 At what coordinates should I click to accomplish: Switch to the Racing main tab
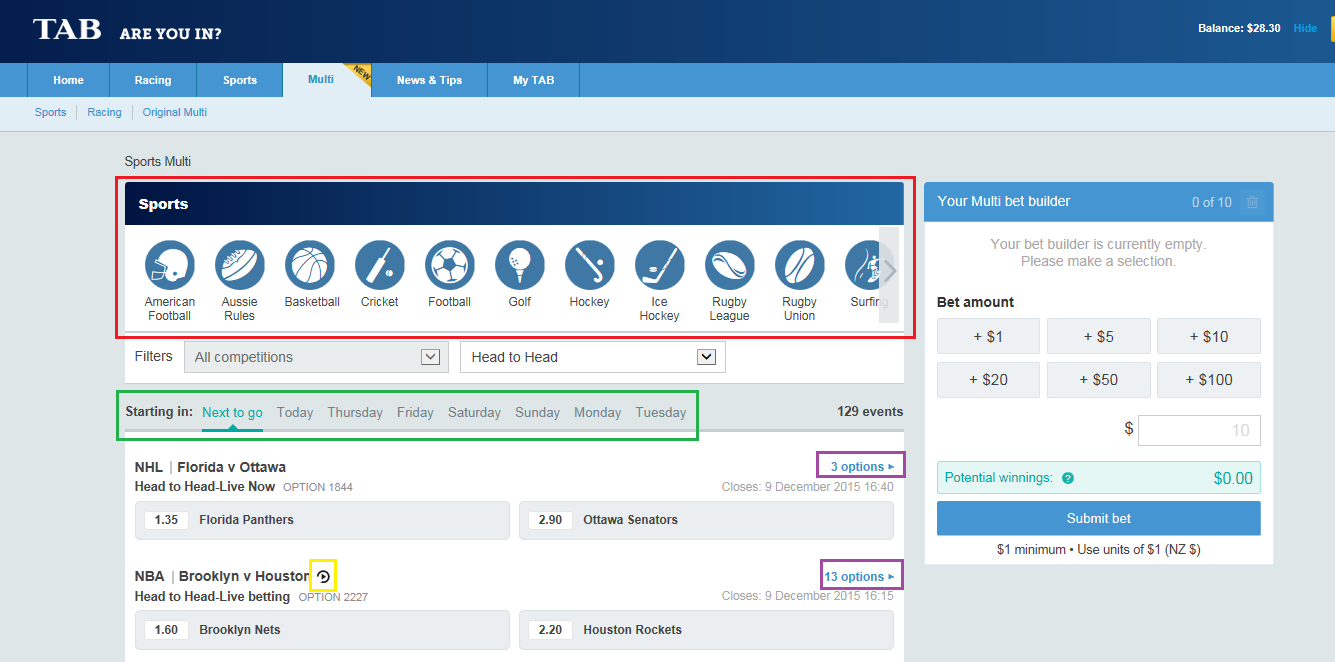click(x=153, y=80)
